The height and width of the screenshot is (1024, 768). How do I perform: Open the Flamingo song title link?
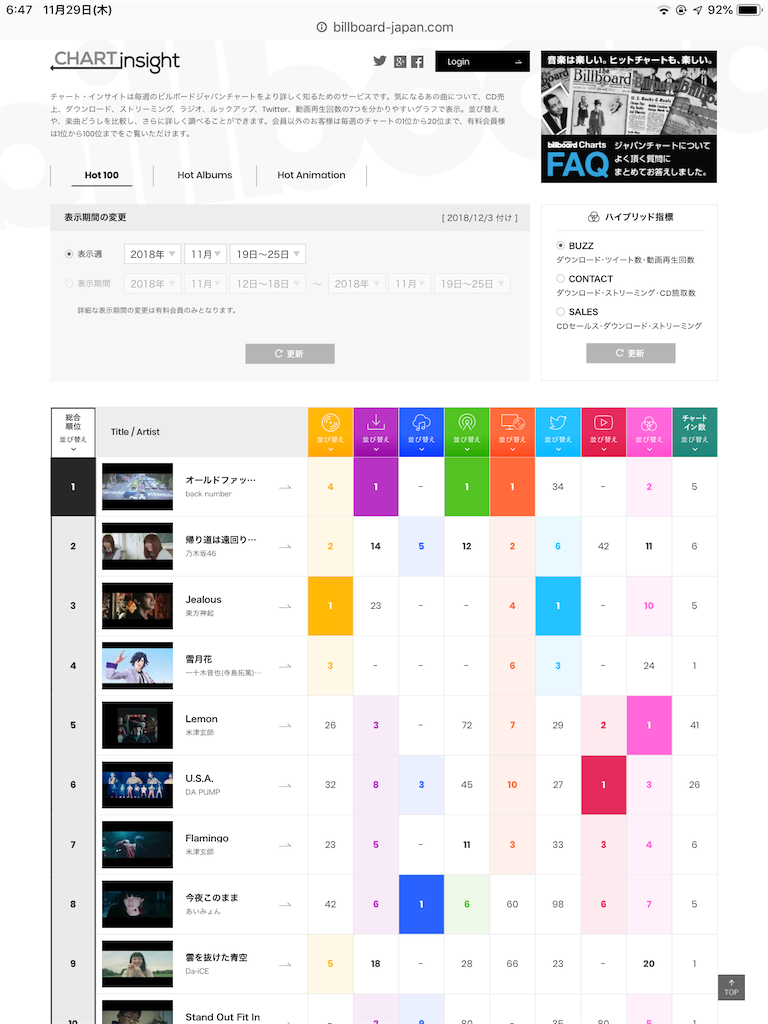click(x=207, y=838)
